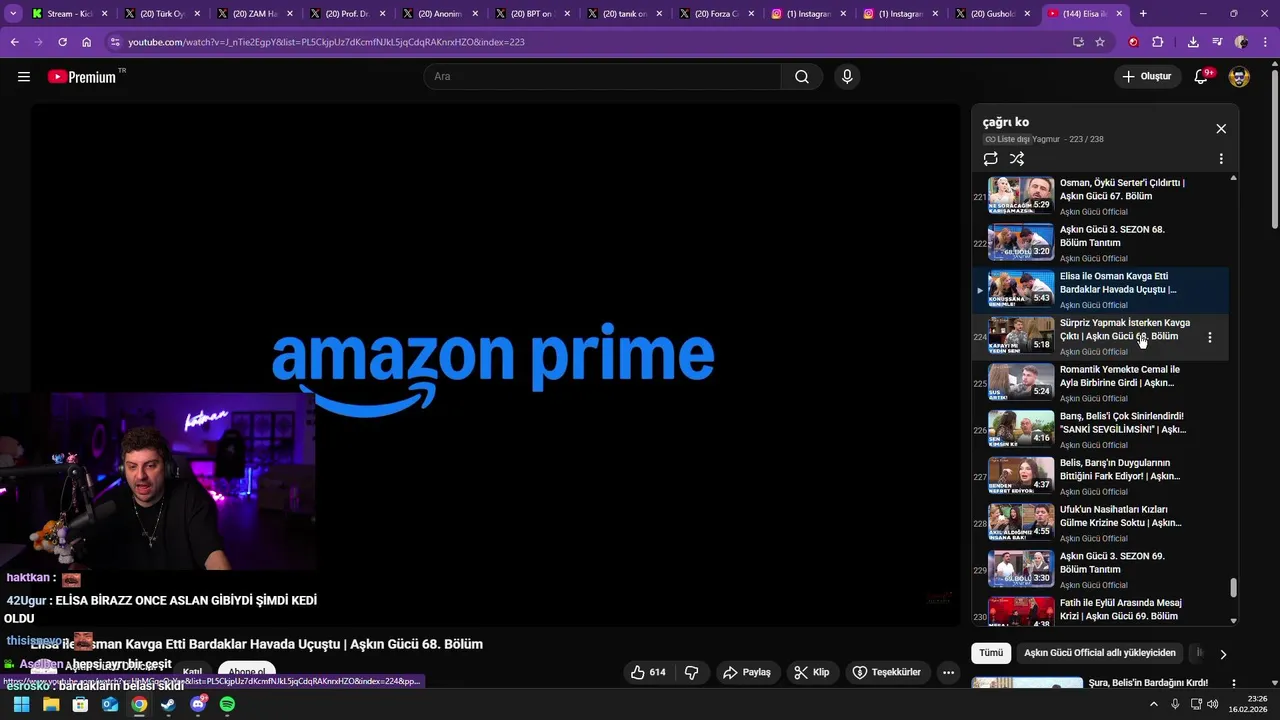
Task: Open Barış, Belis'i Çok Sinirlendirdi video
Action: (1101, 430)
